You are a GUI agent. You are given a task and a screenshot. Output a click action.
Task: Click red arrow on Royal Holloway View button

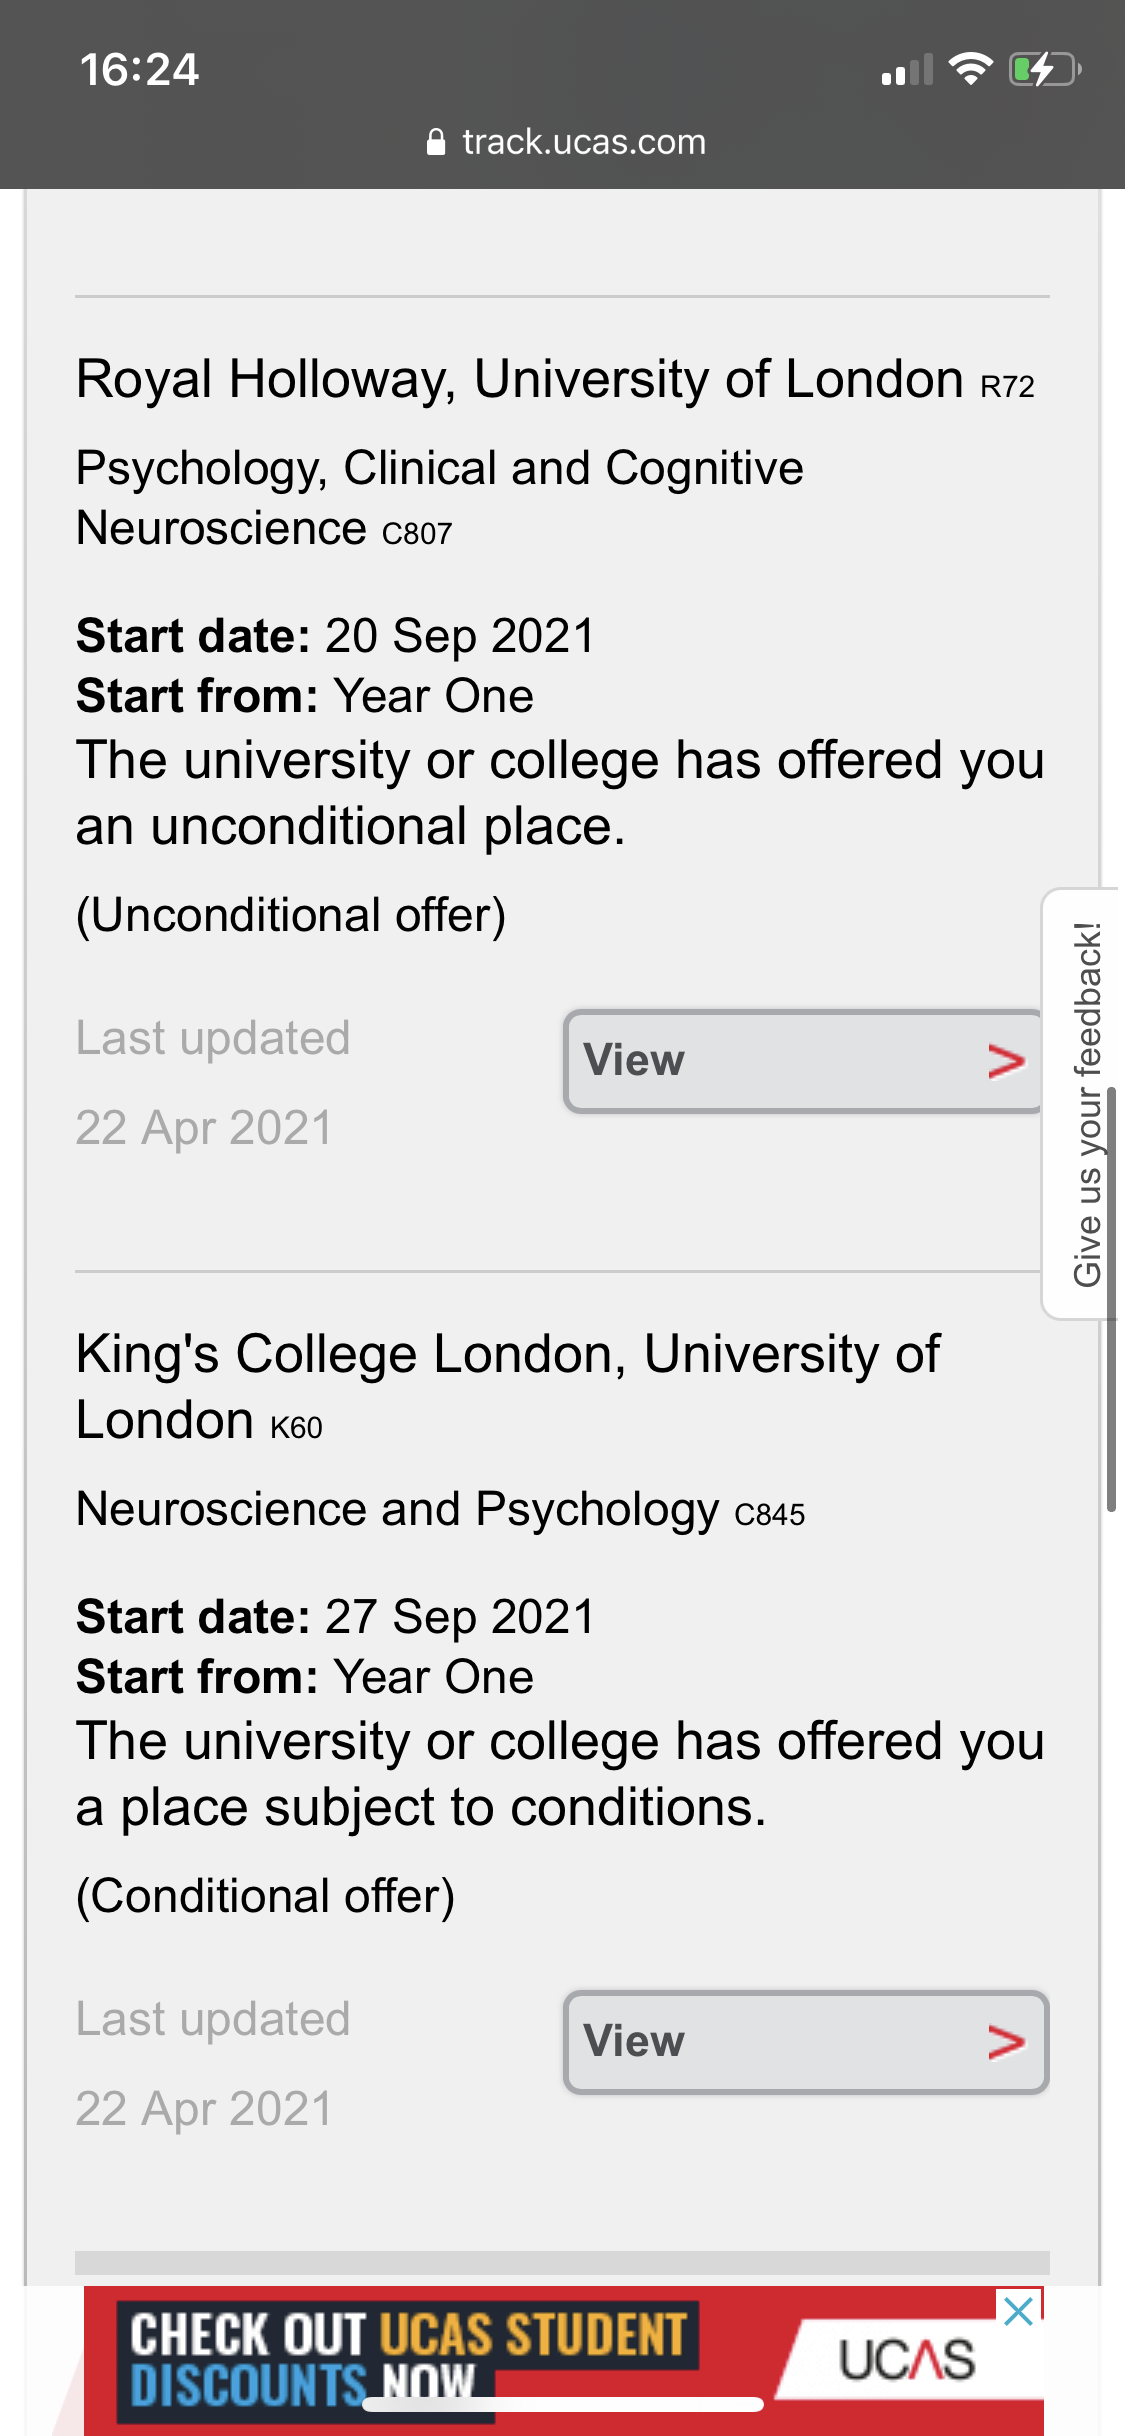click(1006, 1061)
